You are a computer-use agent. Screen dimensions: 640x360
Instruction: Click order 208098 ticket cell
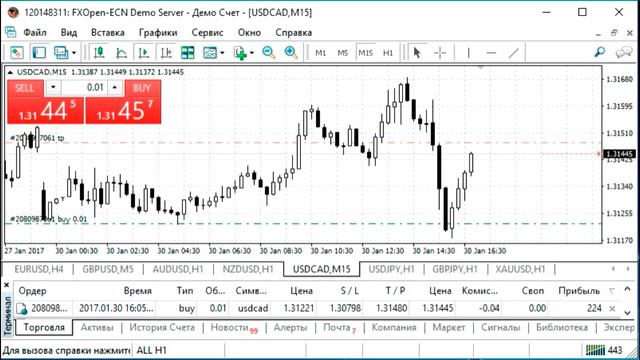49,308
